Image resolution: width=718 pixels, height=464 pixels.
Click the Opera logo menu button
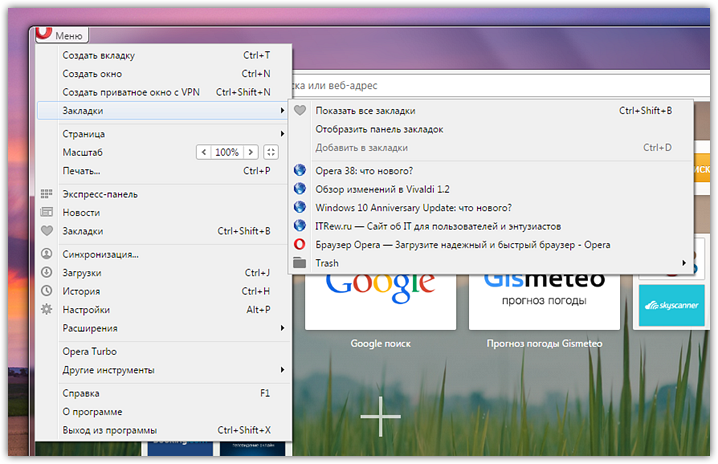click(62, 35)
